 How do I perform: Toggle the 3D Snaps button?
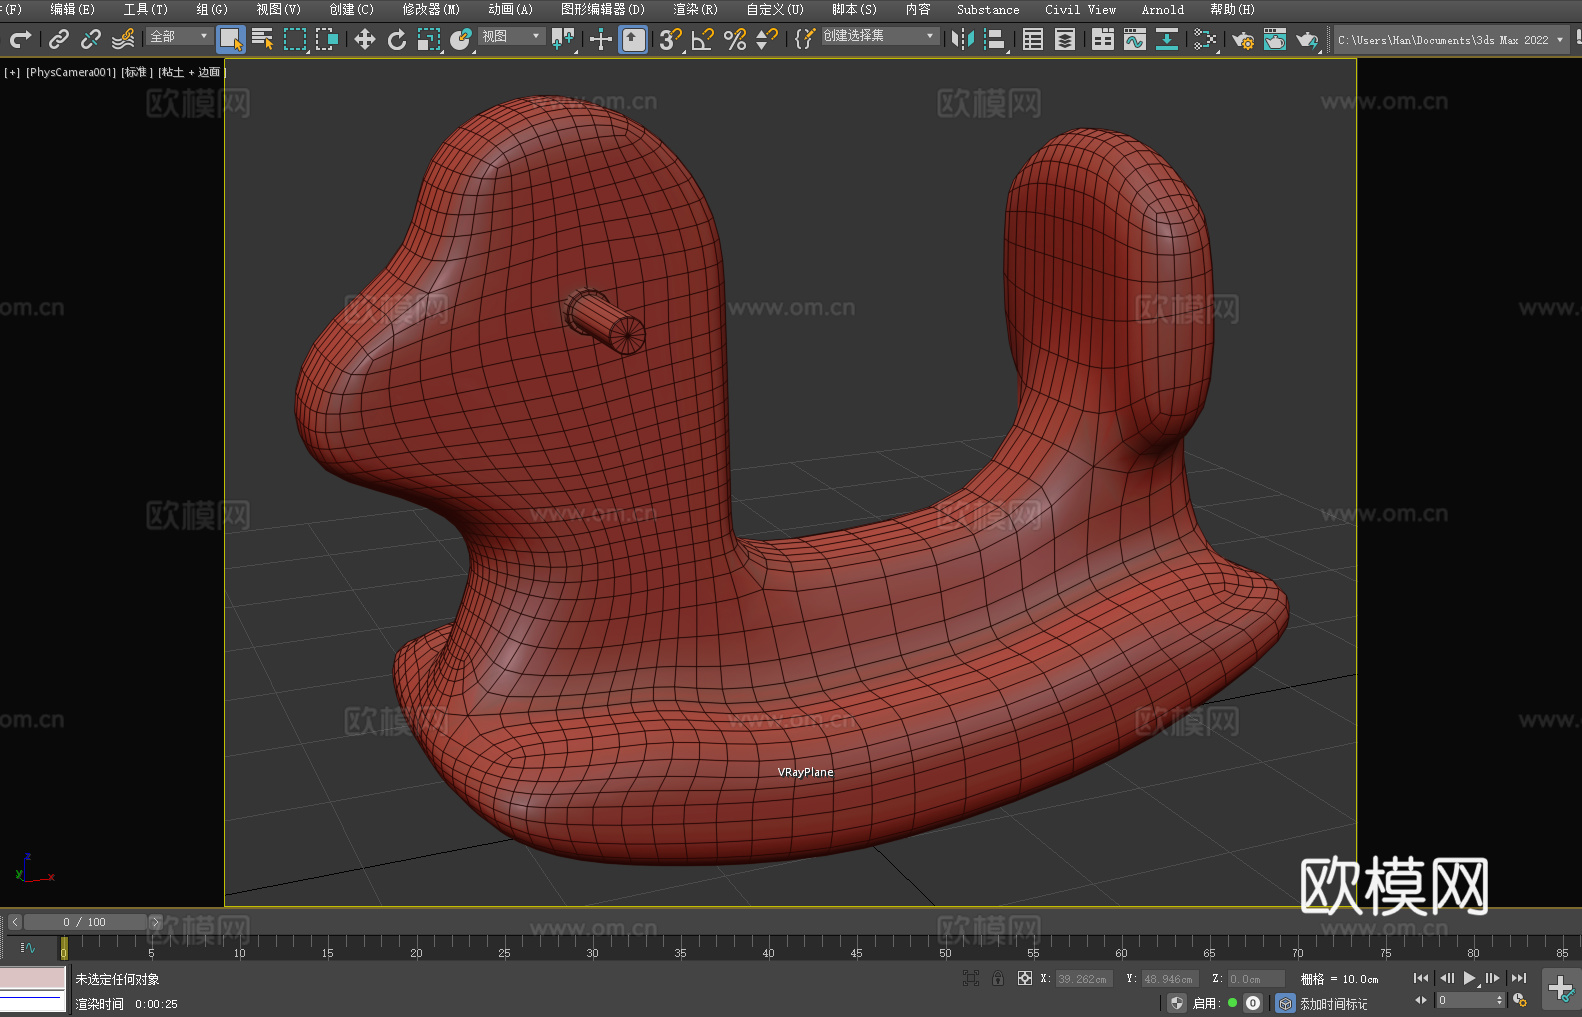click(671, 39)
